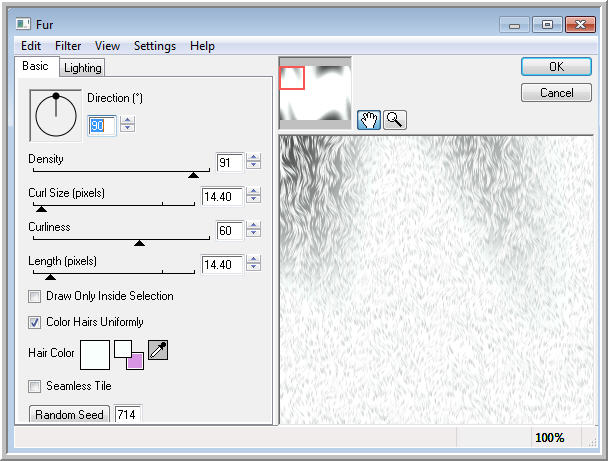Decrease Curliness with down arrow
608x461 pixels.
[254, 233]
